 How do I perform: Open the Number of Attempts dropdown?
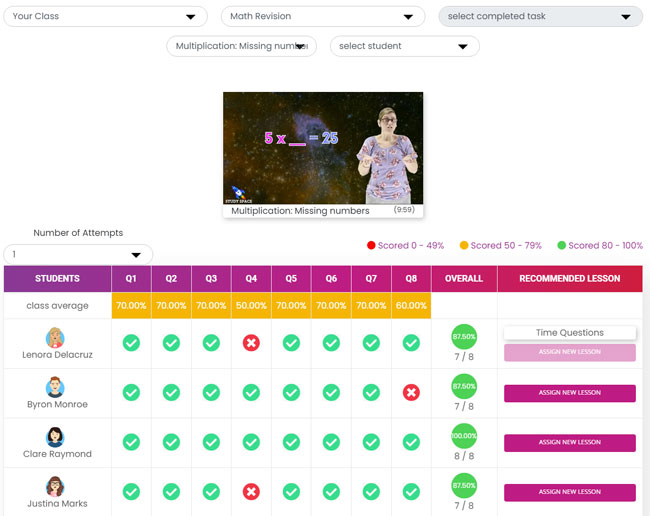(78, 255)
